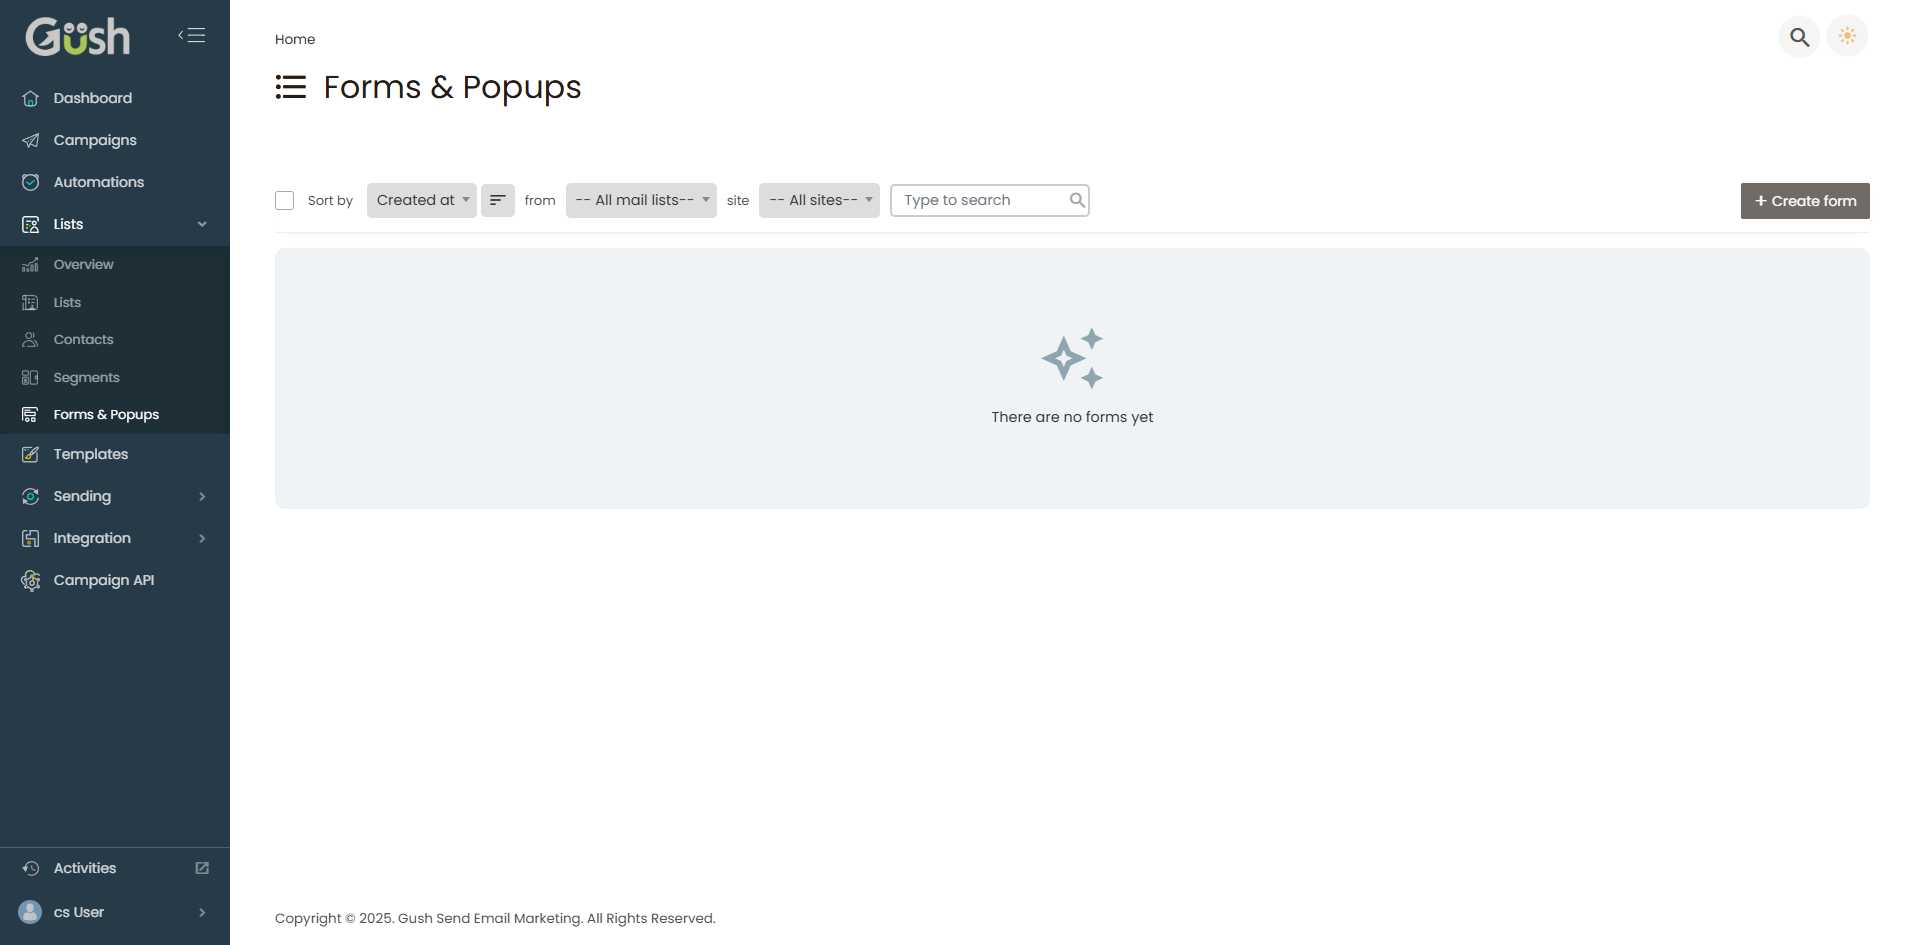Viewport: 1920px width, 945px height.
Task: Open Automations menu item
Action: click(115, 182)
